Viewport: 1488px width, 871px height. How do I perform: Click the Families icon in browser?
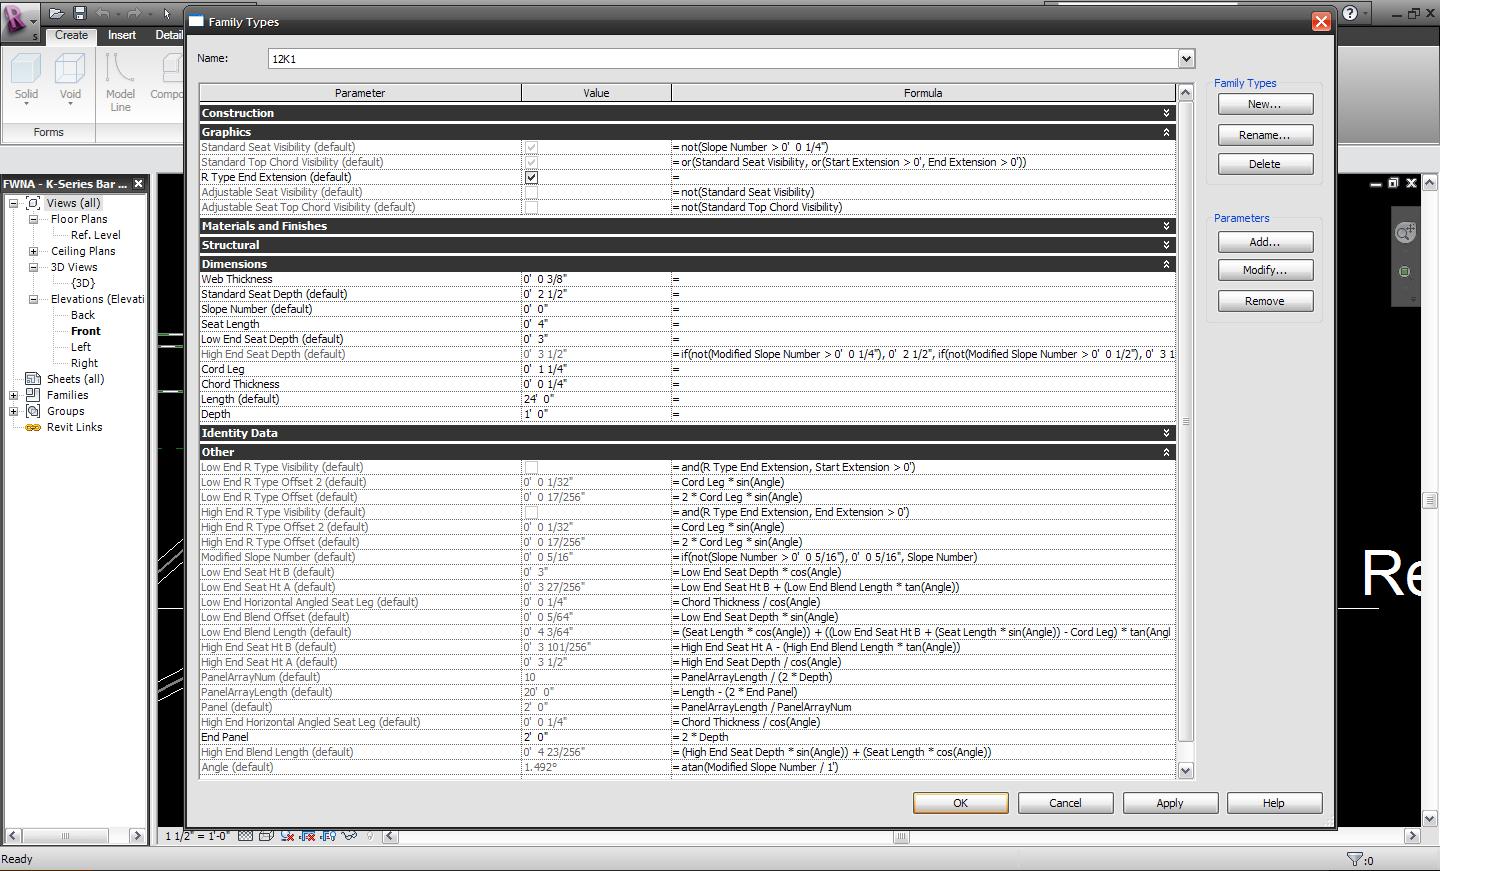point(33,395)
